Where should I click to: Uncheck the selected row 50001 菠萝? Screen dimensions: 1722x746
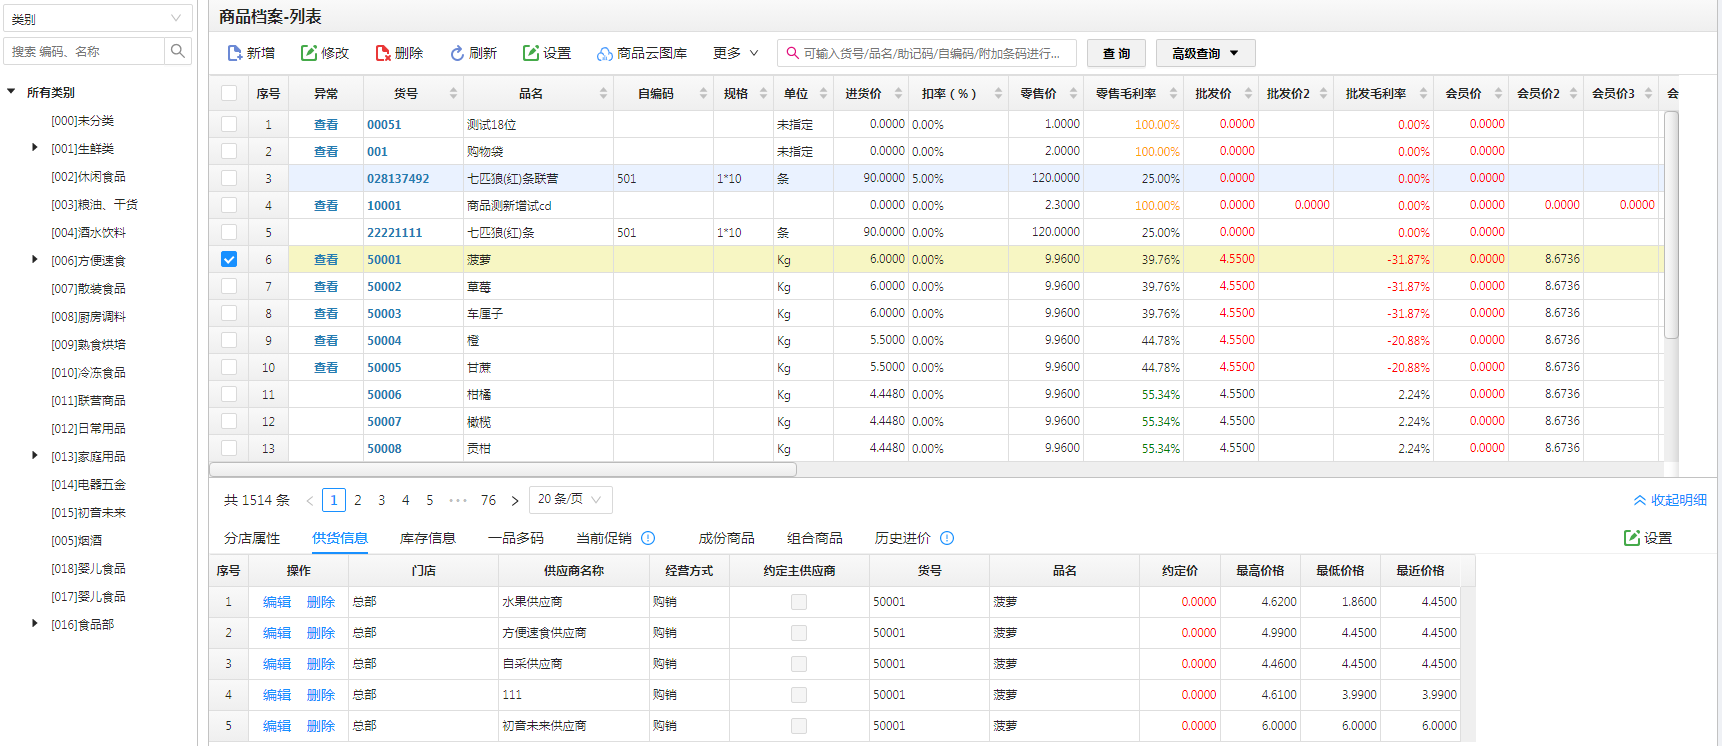(x=229, y=259)
